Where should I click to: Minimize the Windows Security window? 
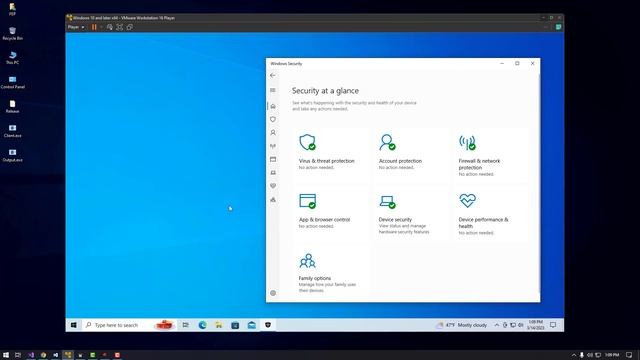coord(502,63)
